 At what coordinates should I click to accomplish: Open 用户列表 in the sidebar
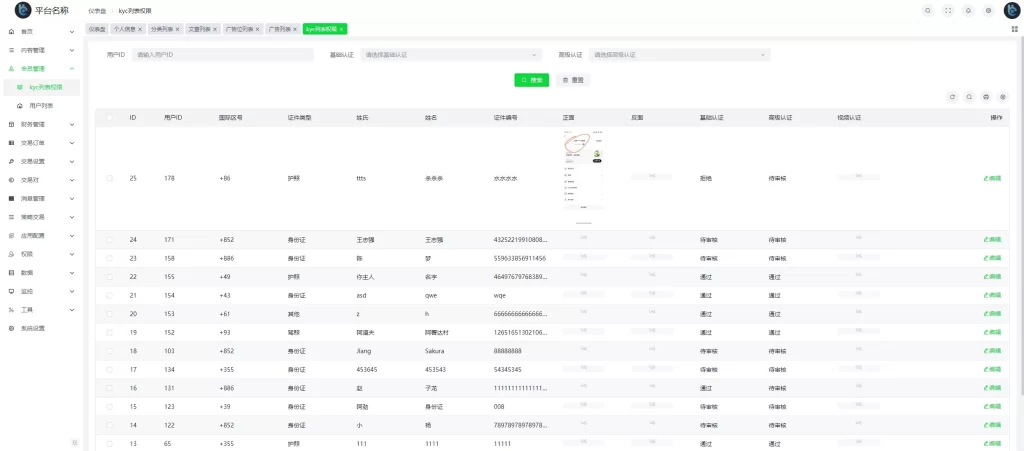tap(42, 106)
